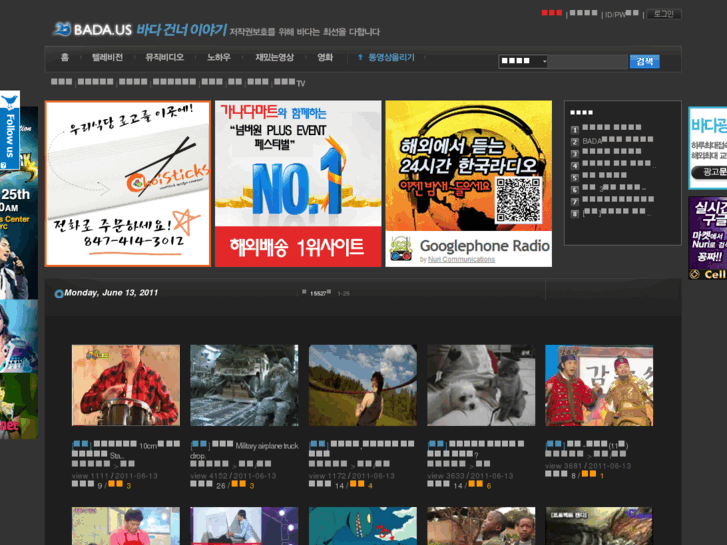Click the blue circle icon beside Monday date

coord(58,294)
